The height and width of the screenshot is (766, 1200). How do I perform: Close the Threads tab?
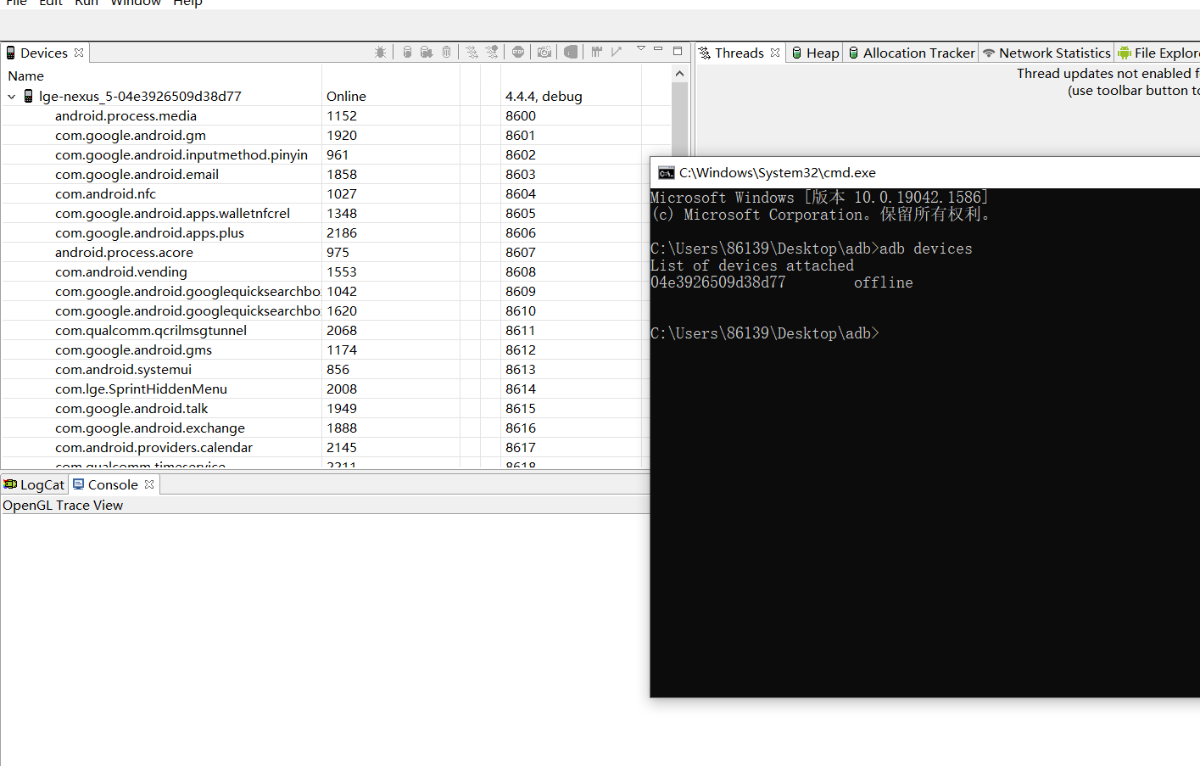(x=775, y=52)
